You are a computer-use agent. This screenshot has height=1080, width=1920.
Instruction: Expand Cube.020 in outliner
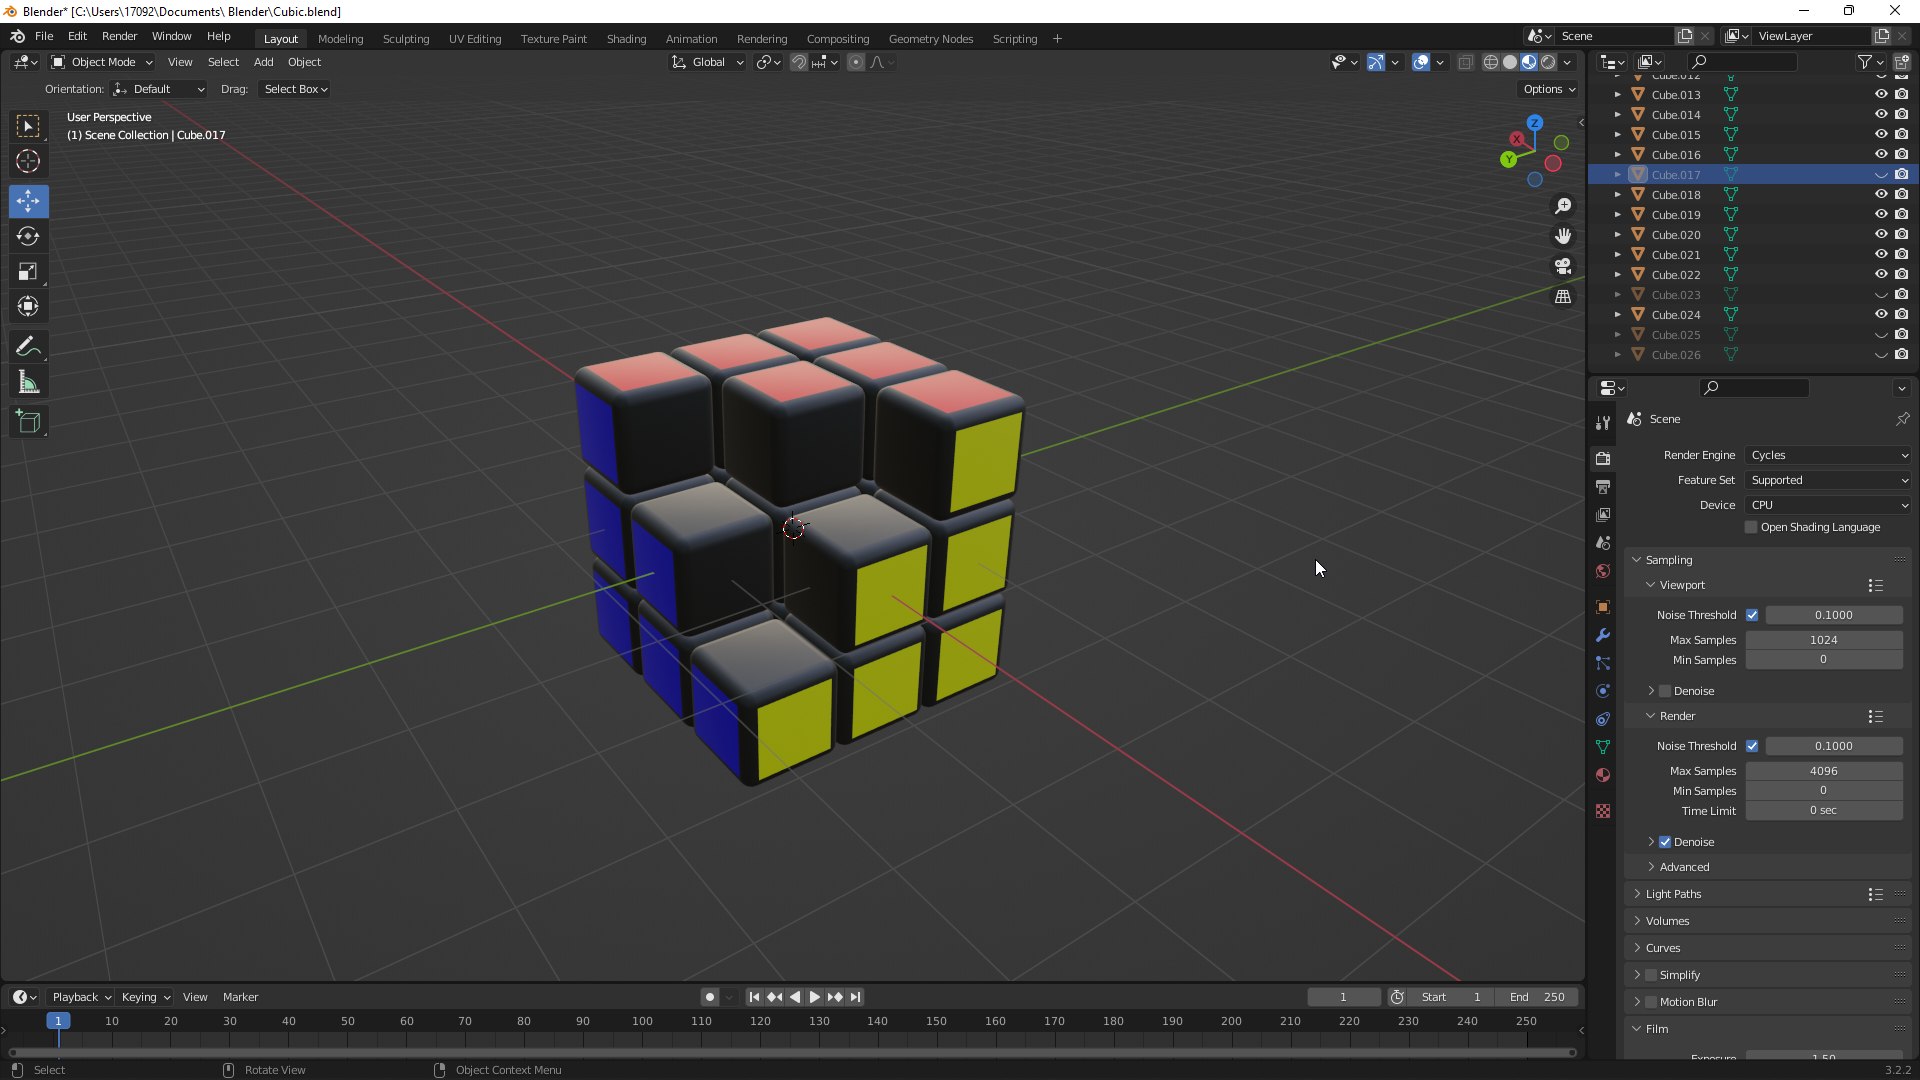pyautogui.click(x=1618, y=235)
